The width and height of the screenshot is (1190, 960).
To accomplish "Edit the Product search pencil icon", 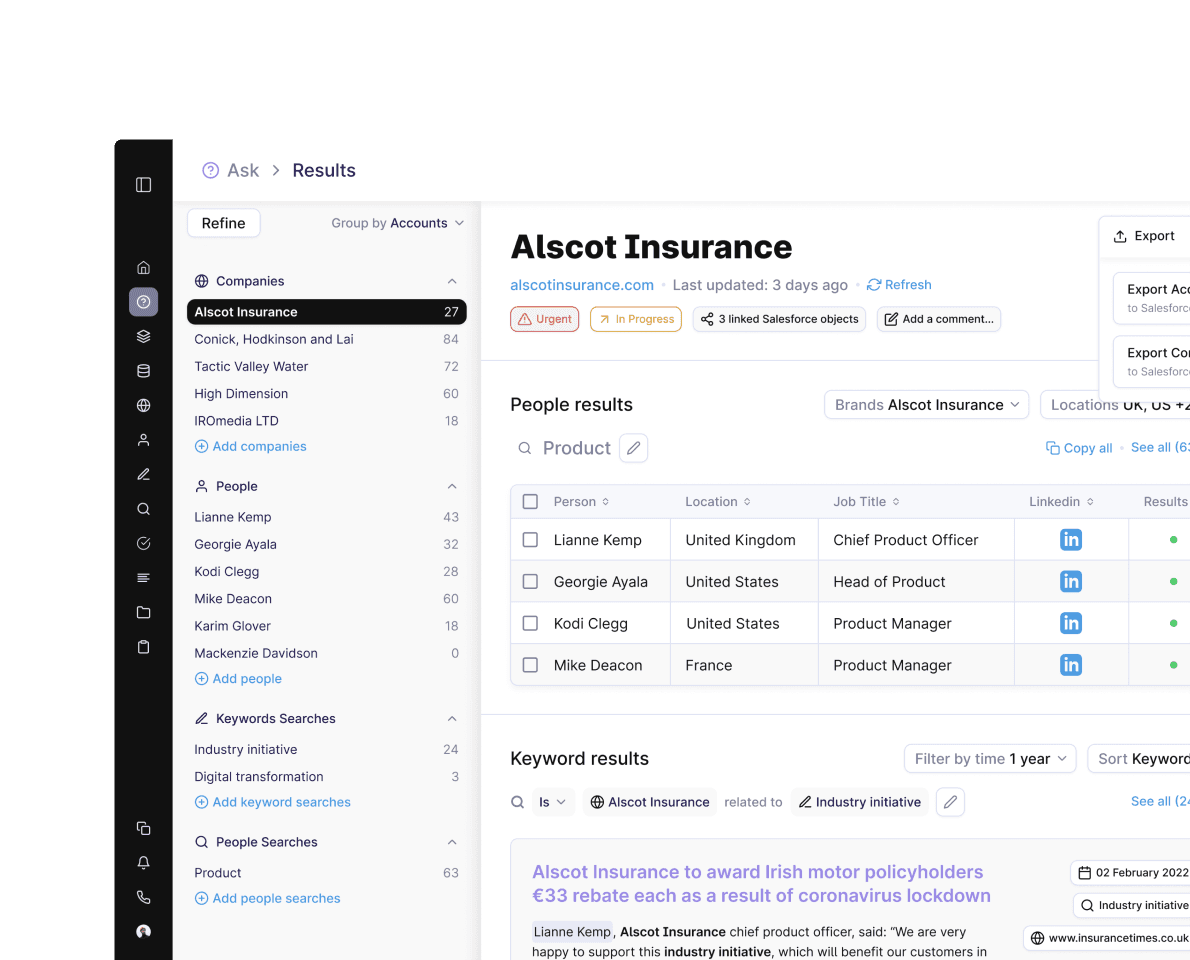I will pyautogui.click(x=634, y=448).
